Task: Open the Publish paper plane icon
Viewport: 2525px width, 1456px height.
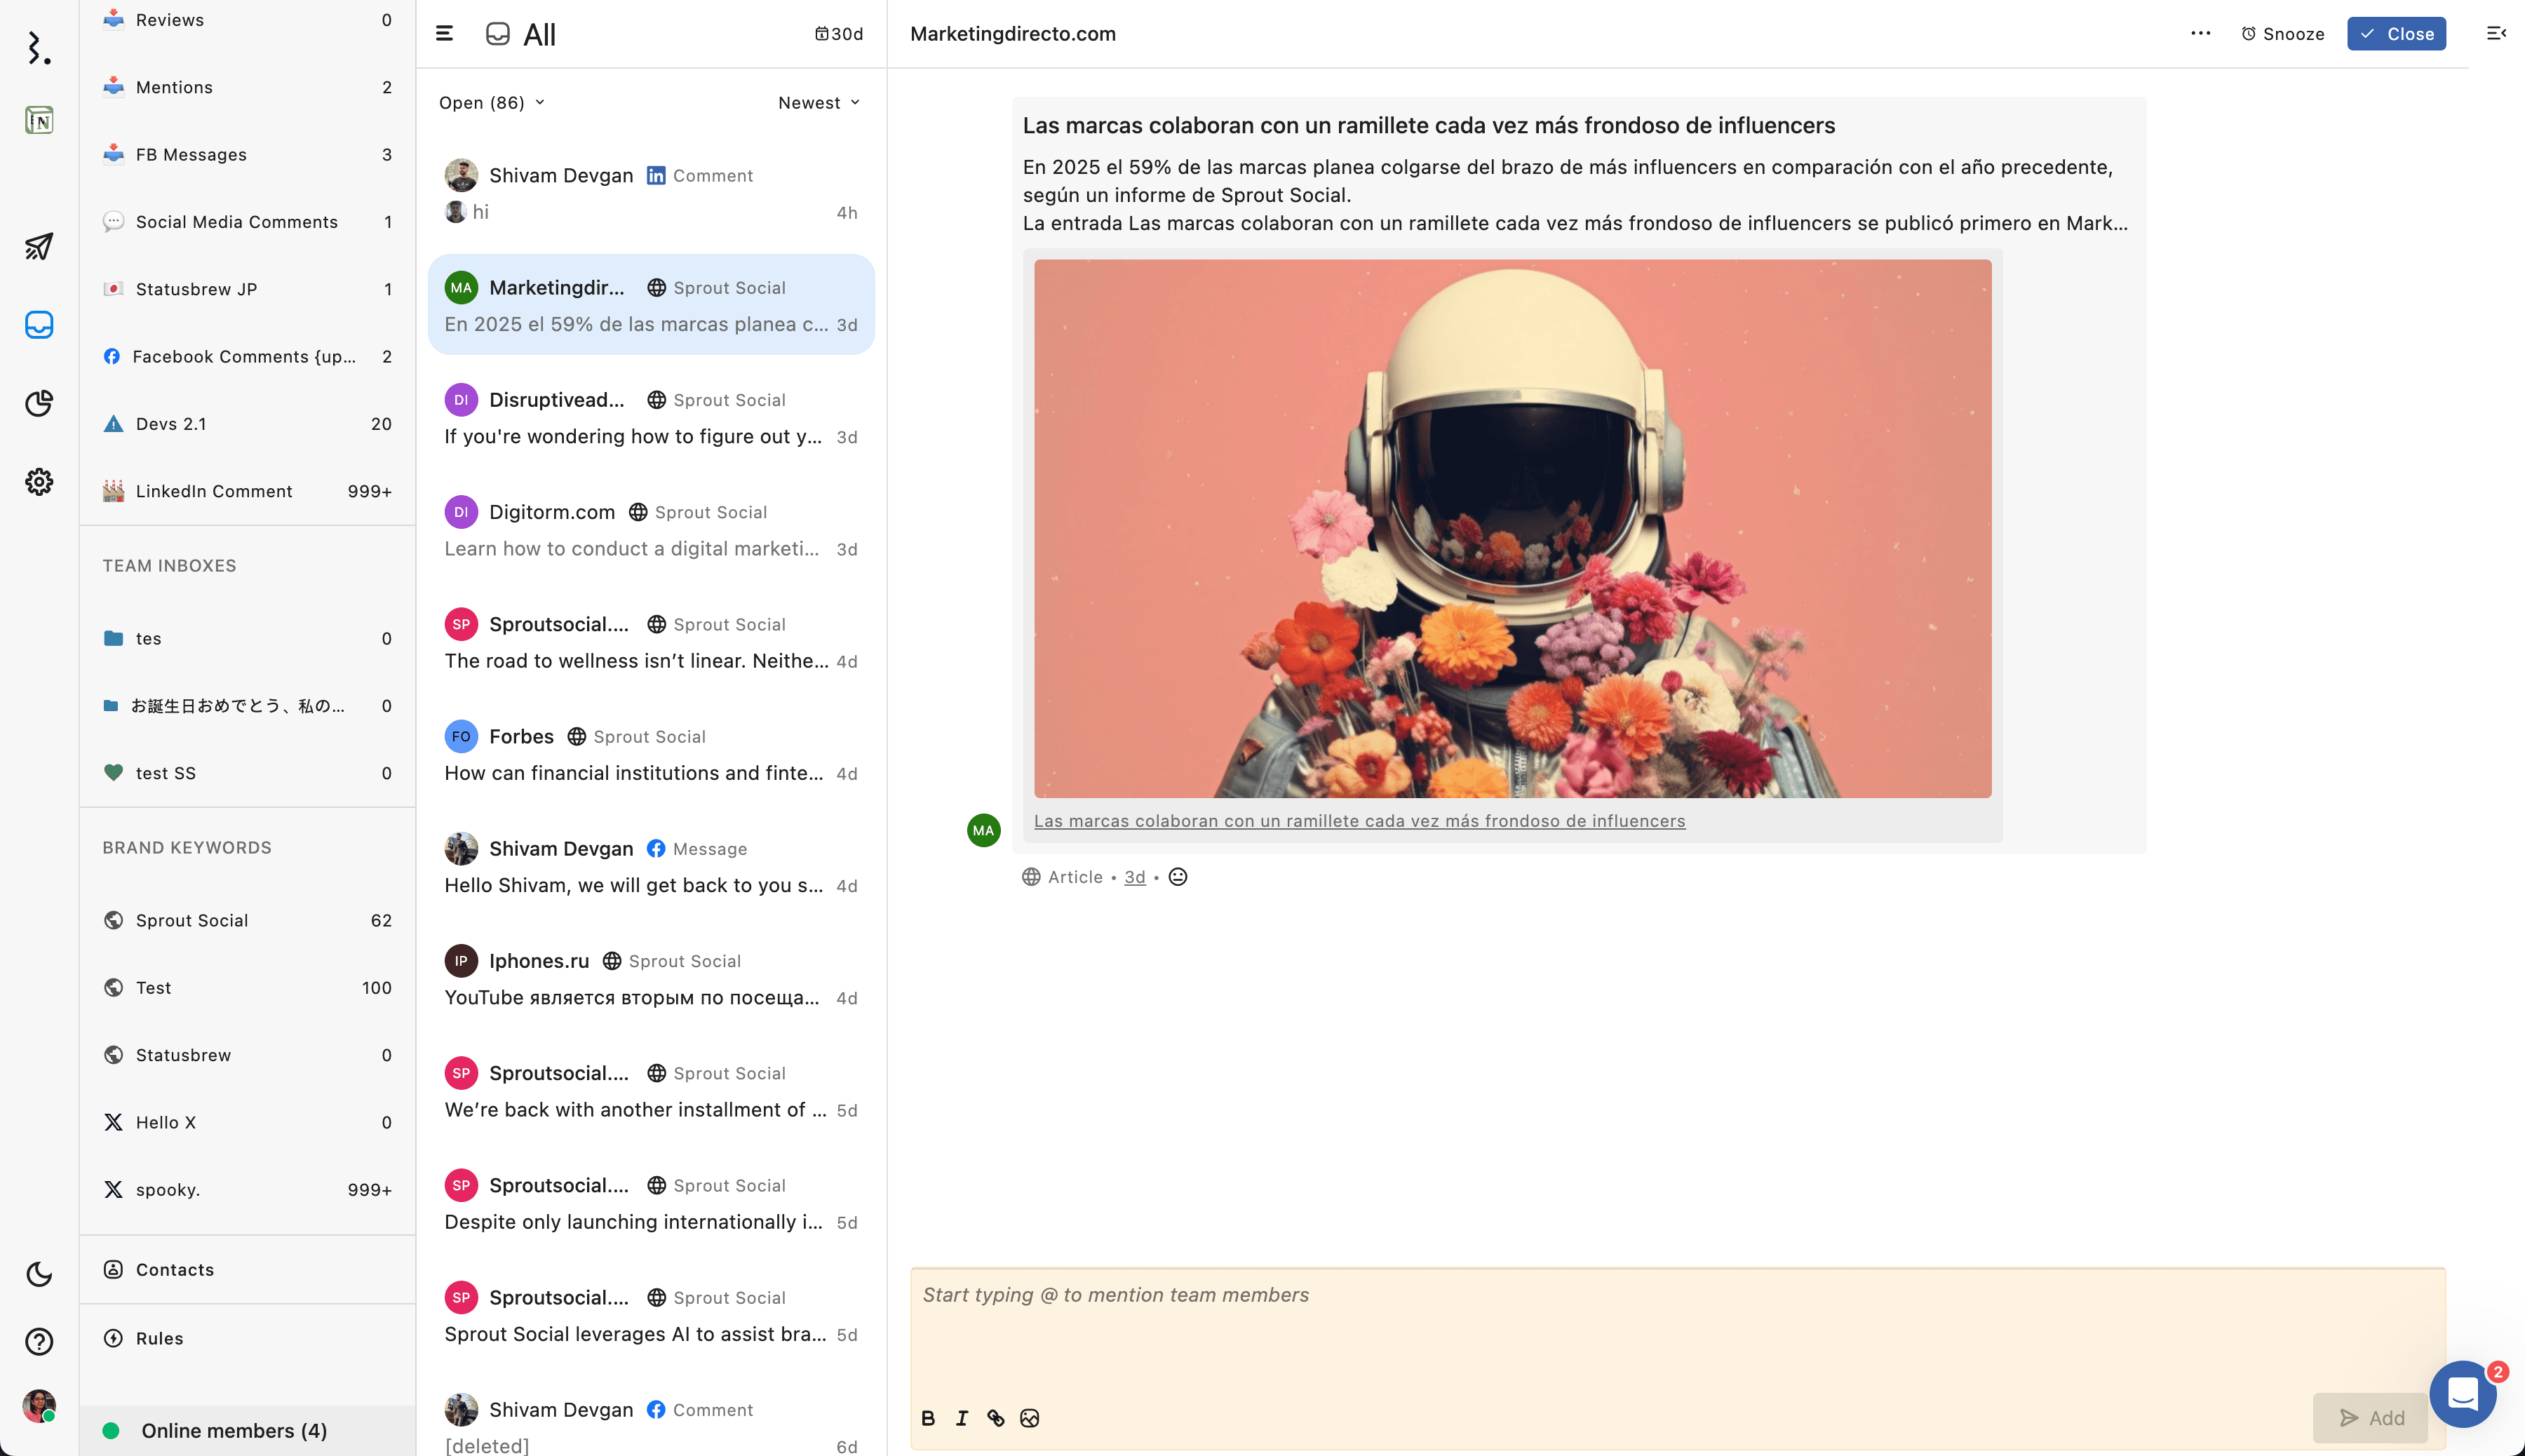Action: click(x=39, y=246)
